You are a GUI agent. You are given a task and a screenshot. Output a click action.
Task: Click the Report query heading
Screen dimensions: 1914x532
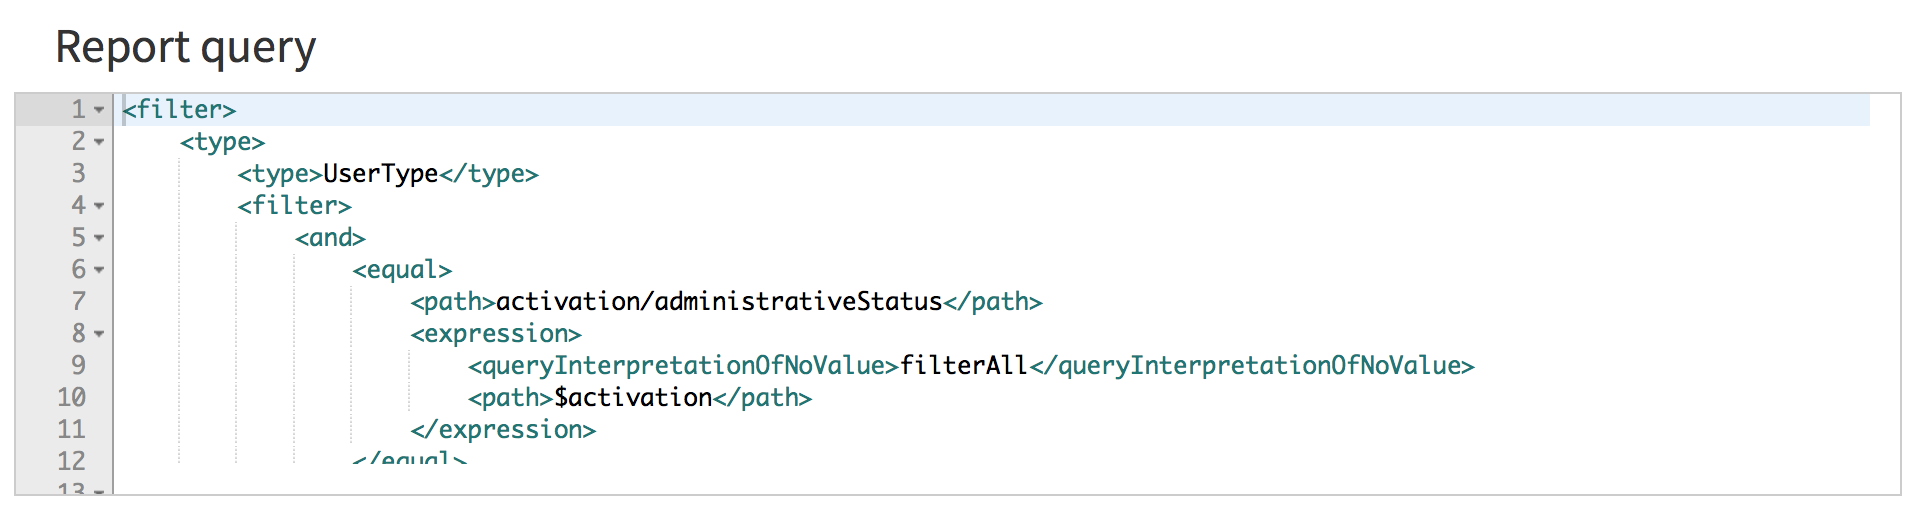pos(185,48)
